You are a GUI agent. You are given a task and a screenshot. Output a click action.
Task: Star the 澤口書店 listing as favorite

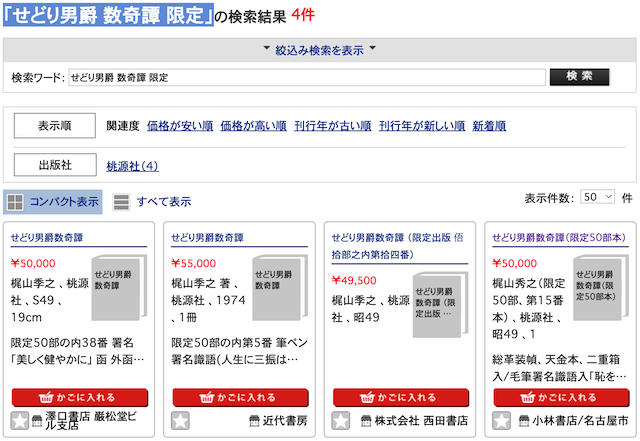click(19, 421)
